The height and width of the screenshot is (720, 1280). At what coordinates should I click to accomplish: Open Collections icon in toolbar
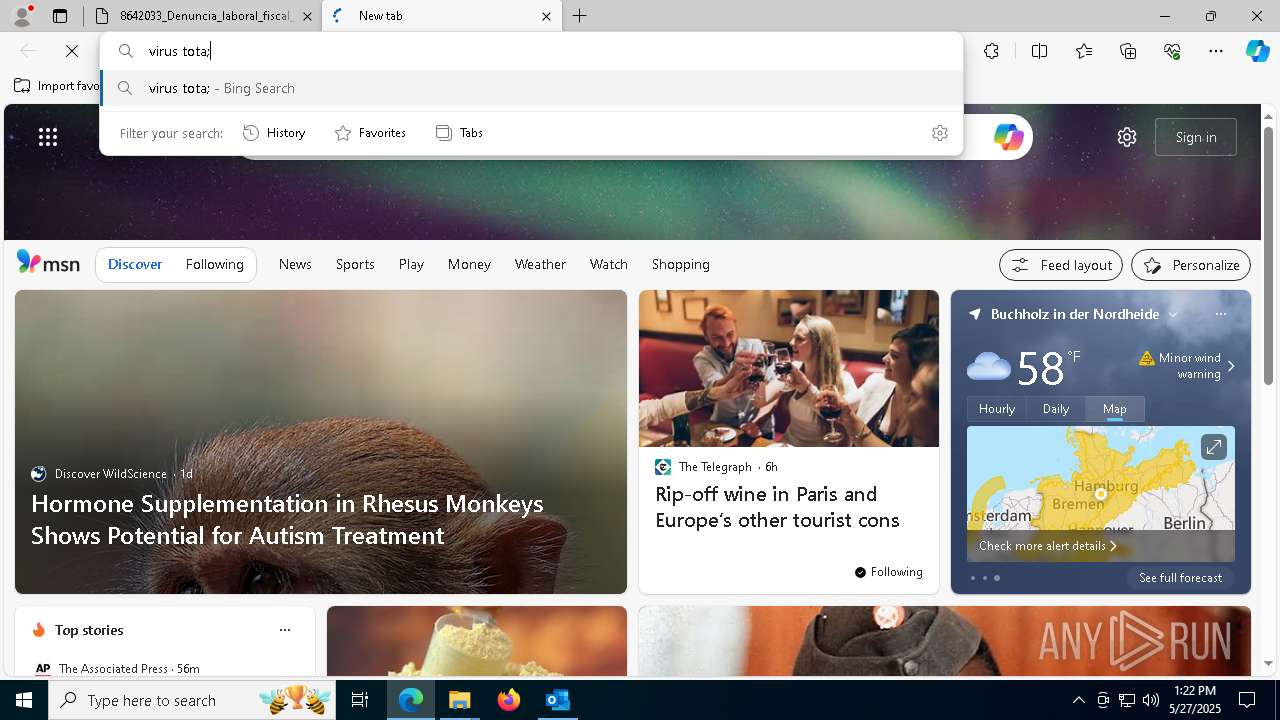(x=1128, y=51)
